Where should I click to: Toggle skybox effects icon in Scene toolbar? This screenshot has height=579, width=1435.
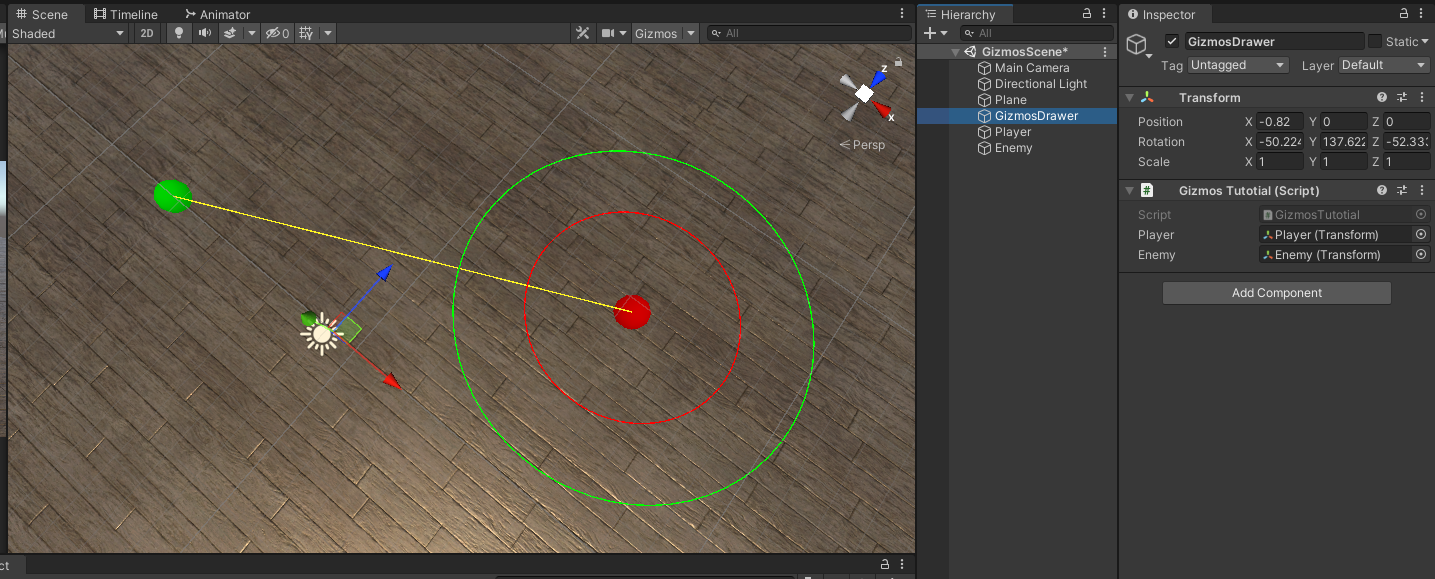point(231,33)
